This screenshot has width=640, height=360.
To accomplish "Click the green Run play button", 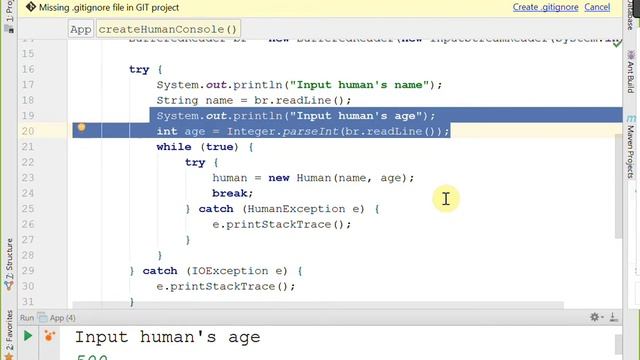I will (28, 336).
